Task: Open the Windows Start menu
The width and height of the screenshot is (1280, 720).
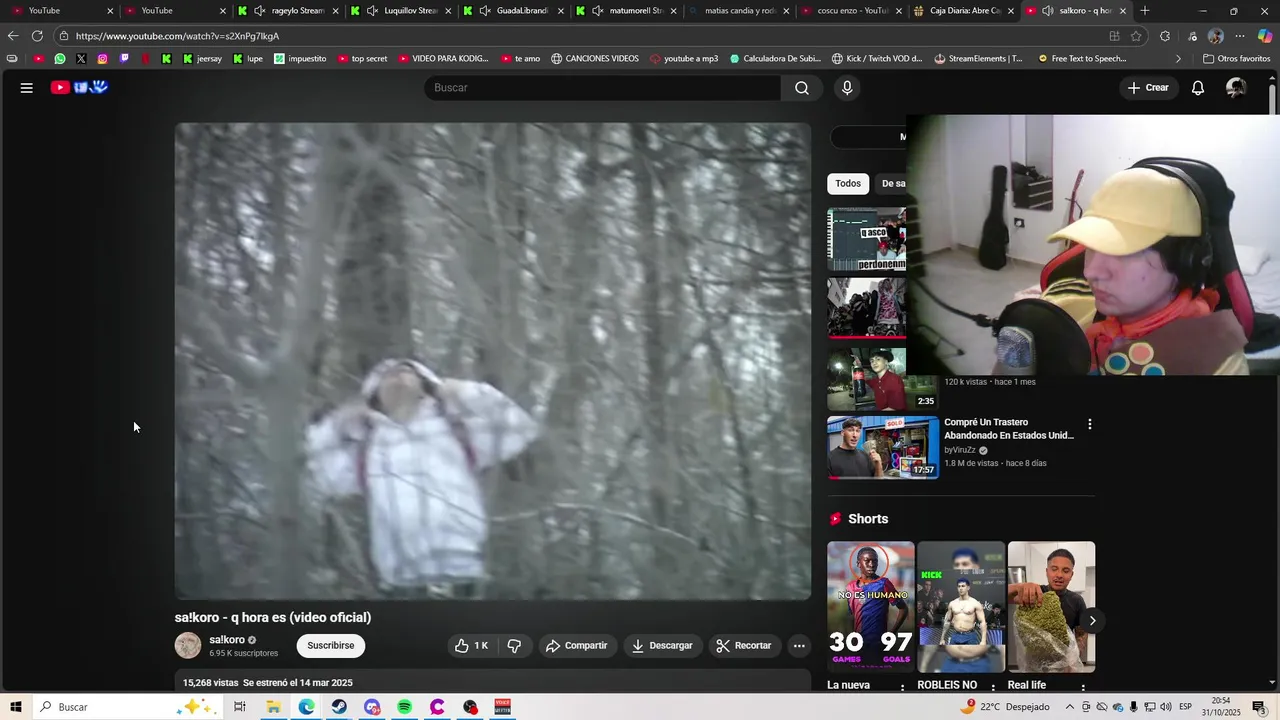Action: point(16,707)
